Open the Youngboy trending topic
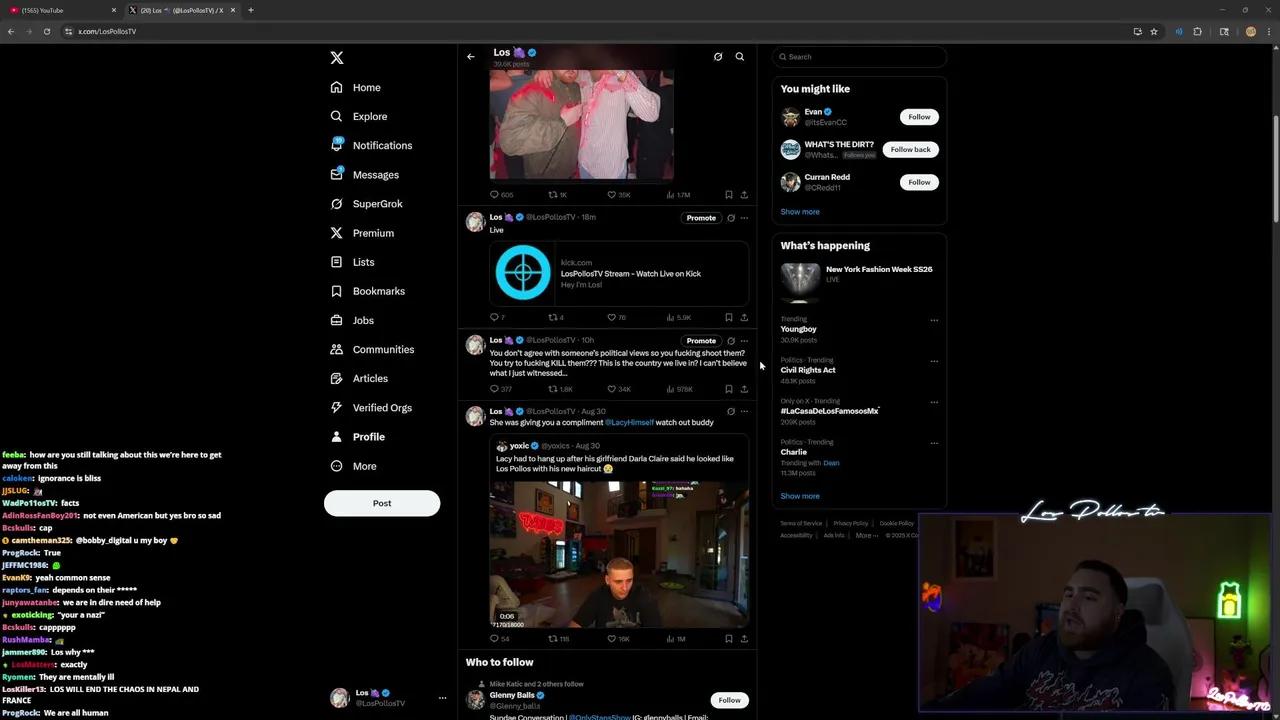The height and width of the screenshot is (720, 1280). (798, 329)
